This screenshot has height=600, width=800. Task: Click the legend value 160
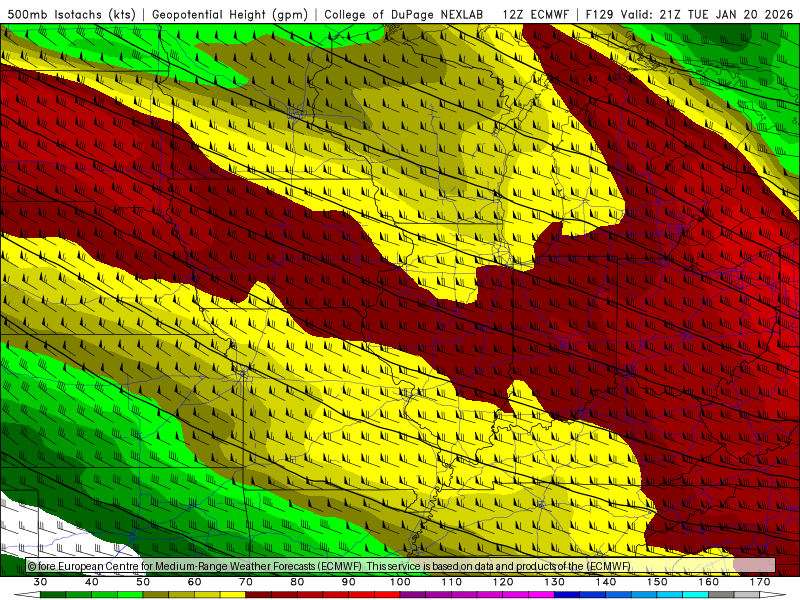(709, 582)
